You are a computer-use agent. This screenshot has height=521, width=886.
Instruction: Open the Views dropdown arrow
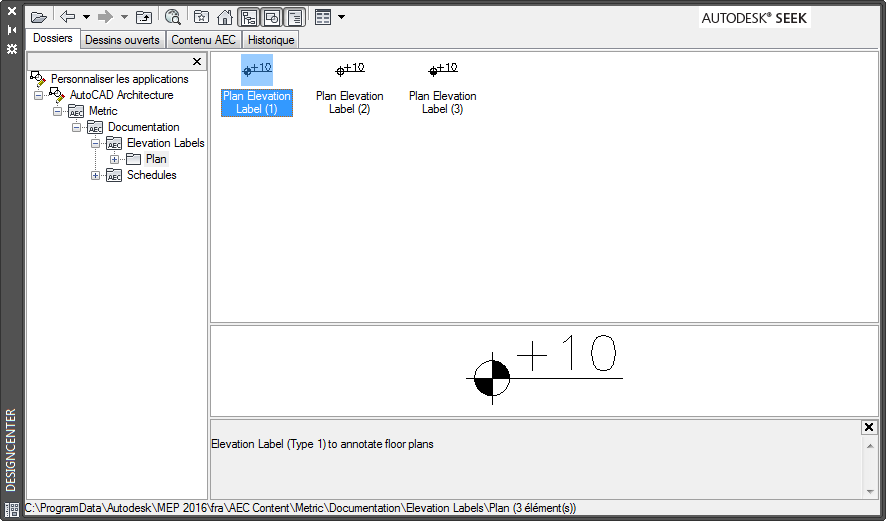(x=341, y=17)
